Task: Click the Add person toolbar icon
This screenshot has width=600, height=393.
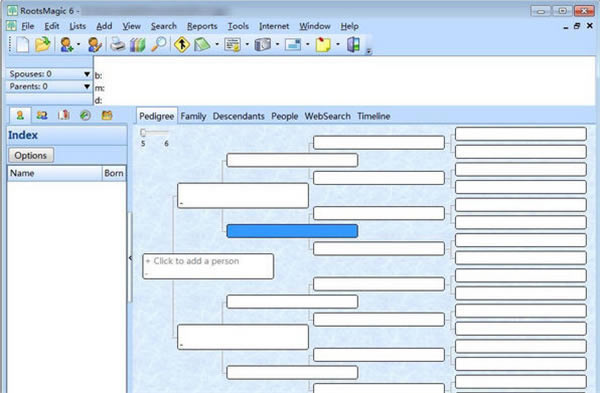Action: tap(67, 45)
